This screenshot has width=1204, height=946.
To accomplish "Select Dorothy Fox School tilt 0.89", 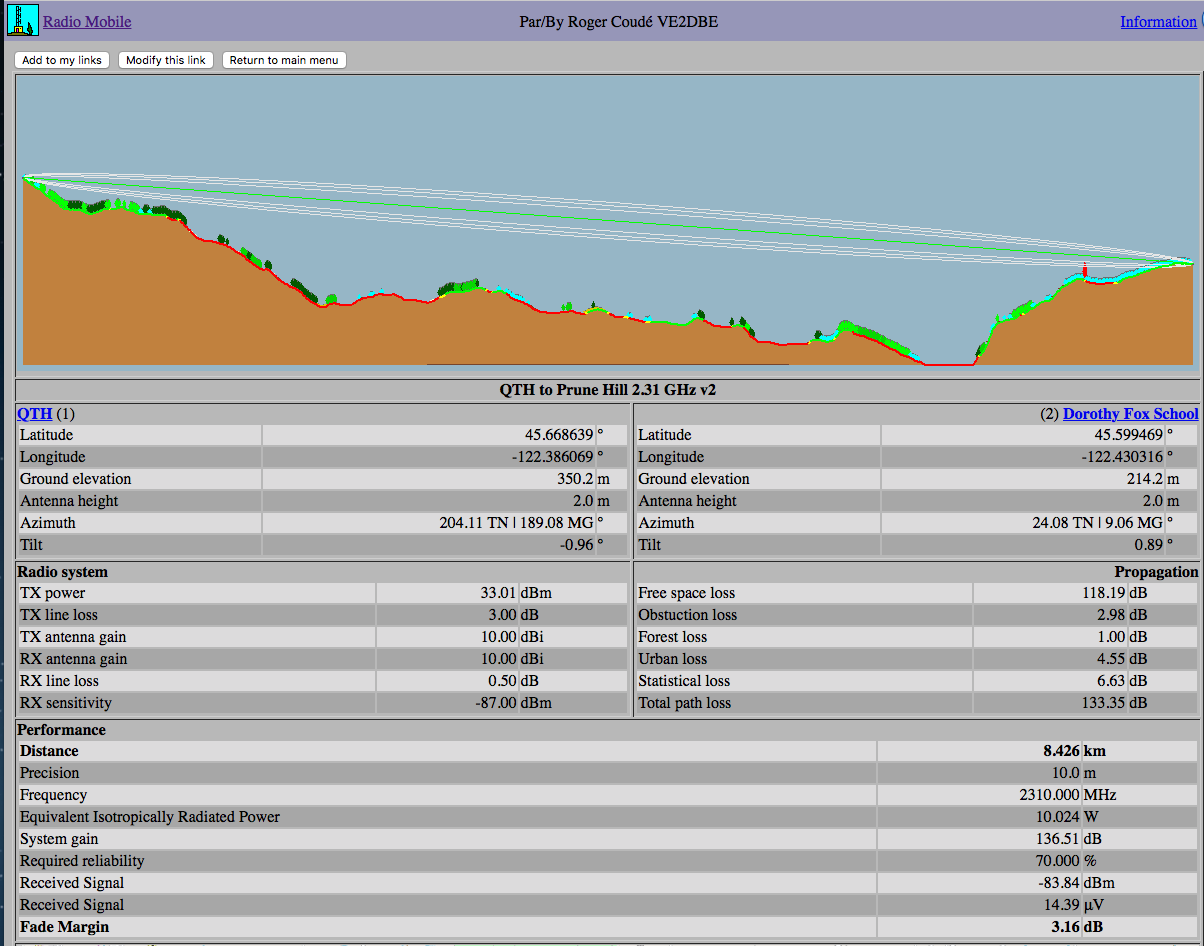I will coord(1148,545).
